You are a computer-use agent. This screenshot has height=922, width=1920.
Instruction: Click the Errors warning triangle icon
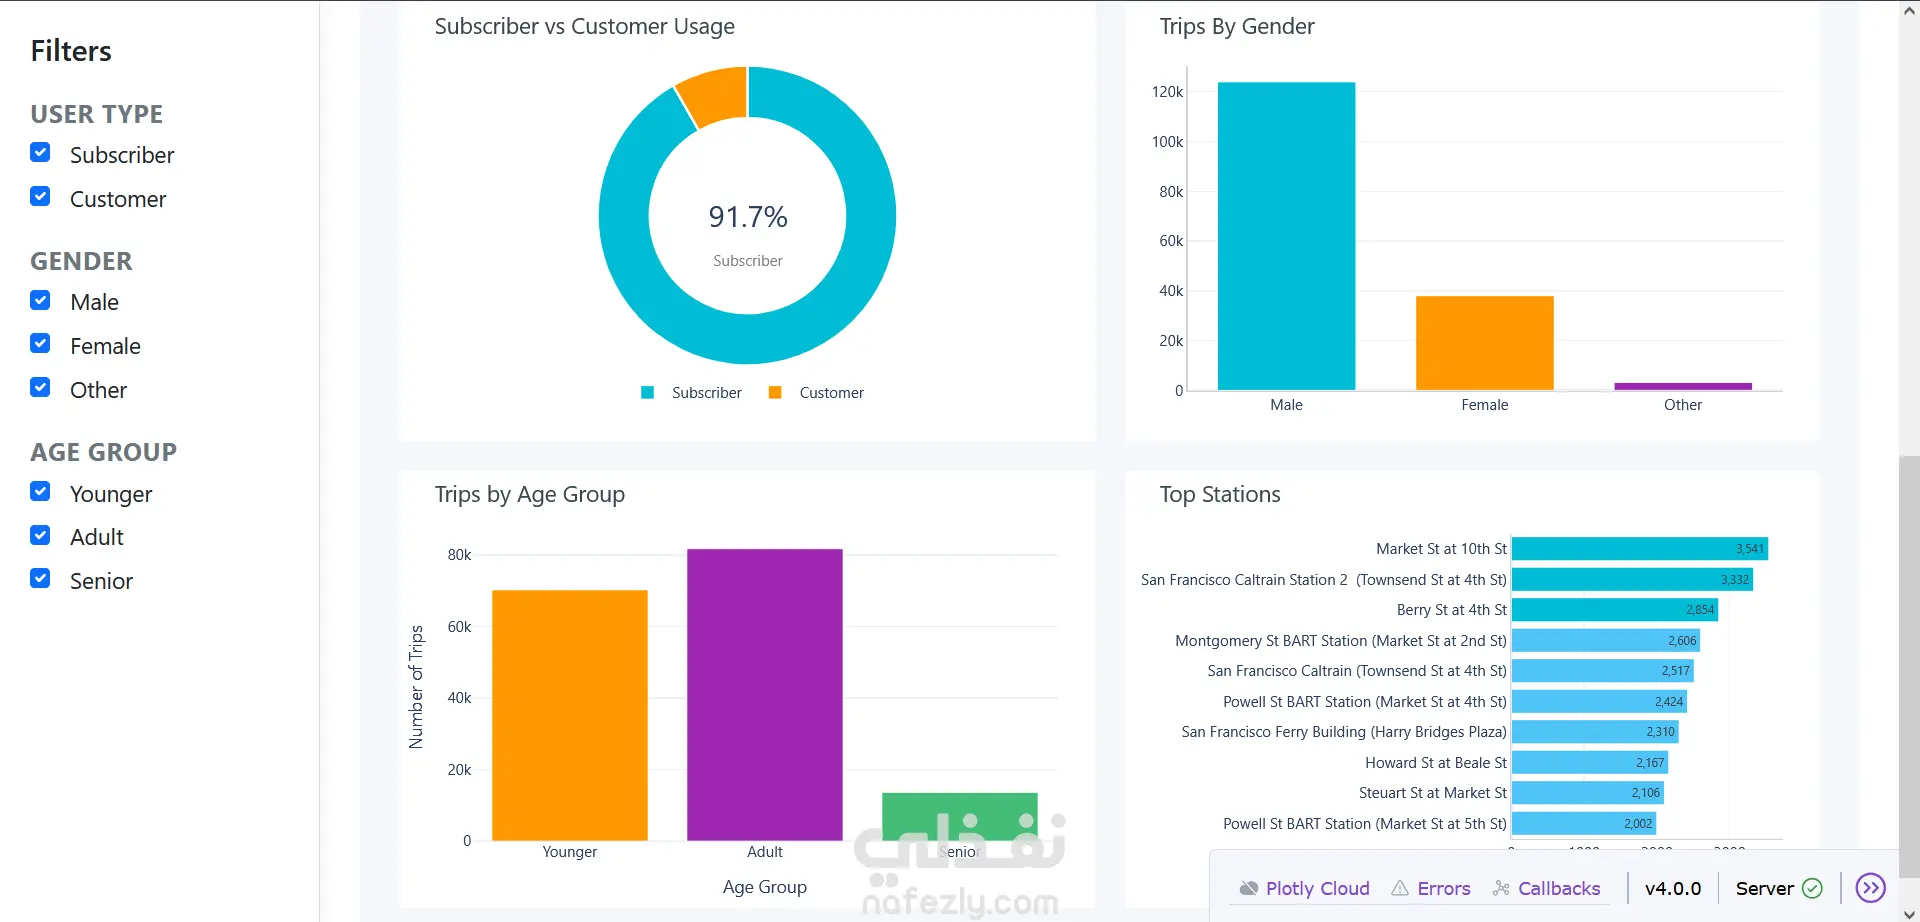(1400, 888)
